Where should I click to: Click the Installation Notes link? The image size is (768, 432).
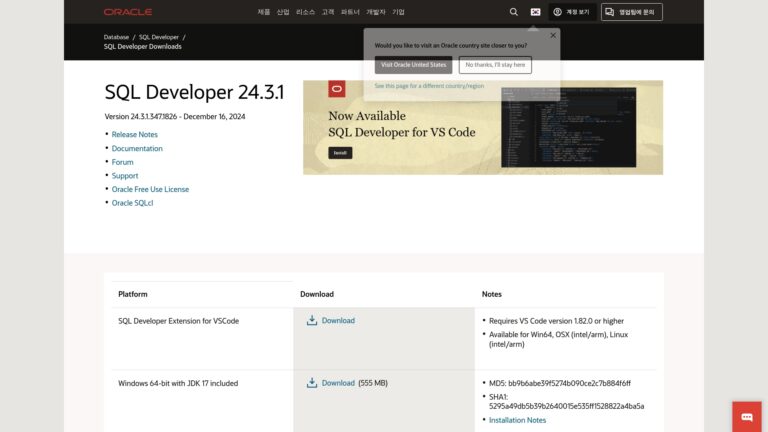[x=517, y=420]
